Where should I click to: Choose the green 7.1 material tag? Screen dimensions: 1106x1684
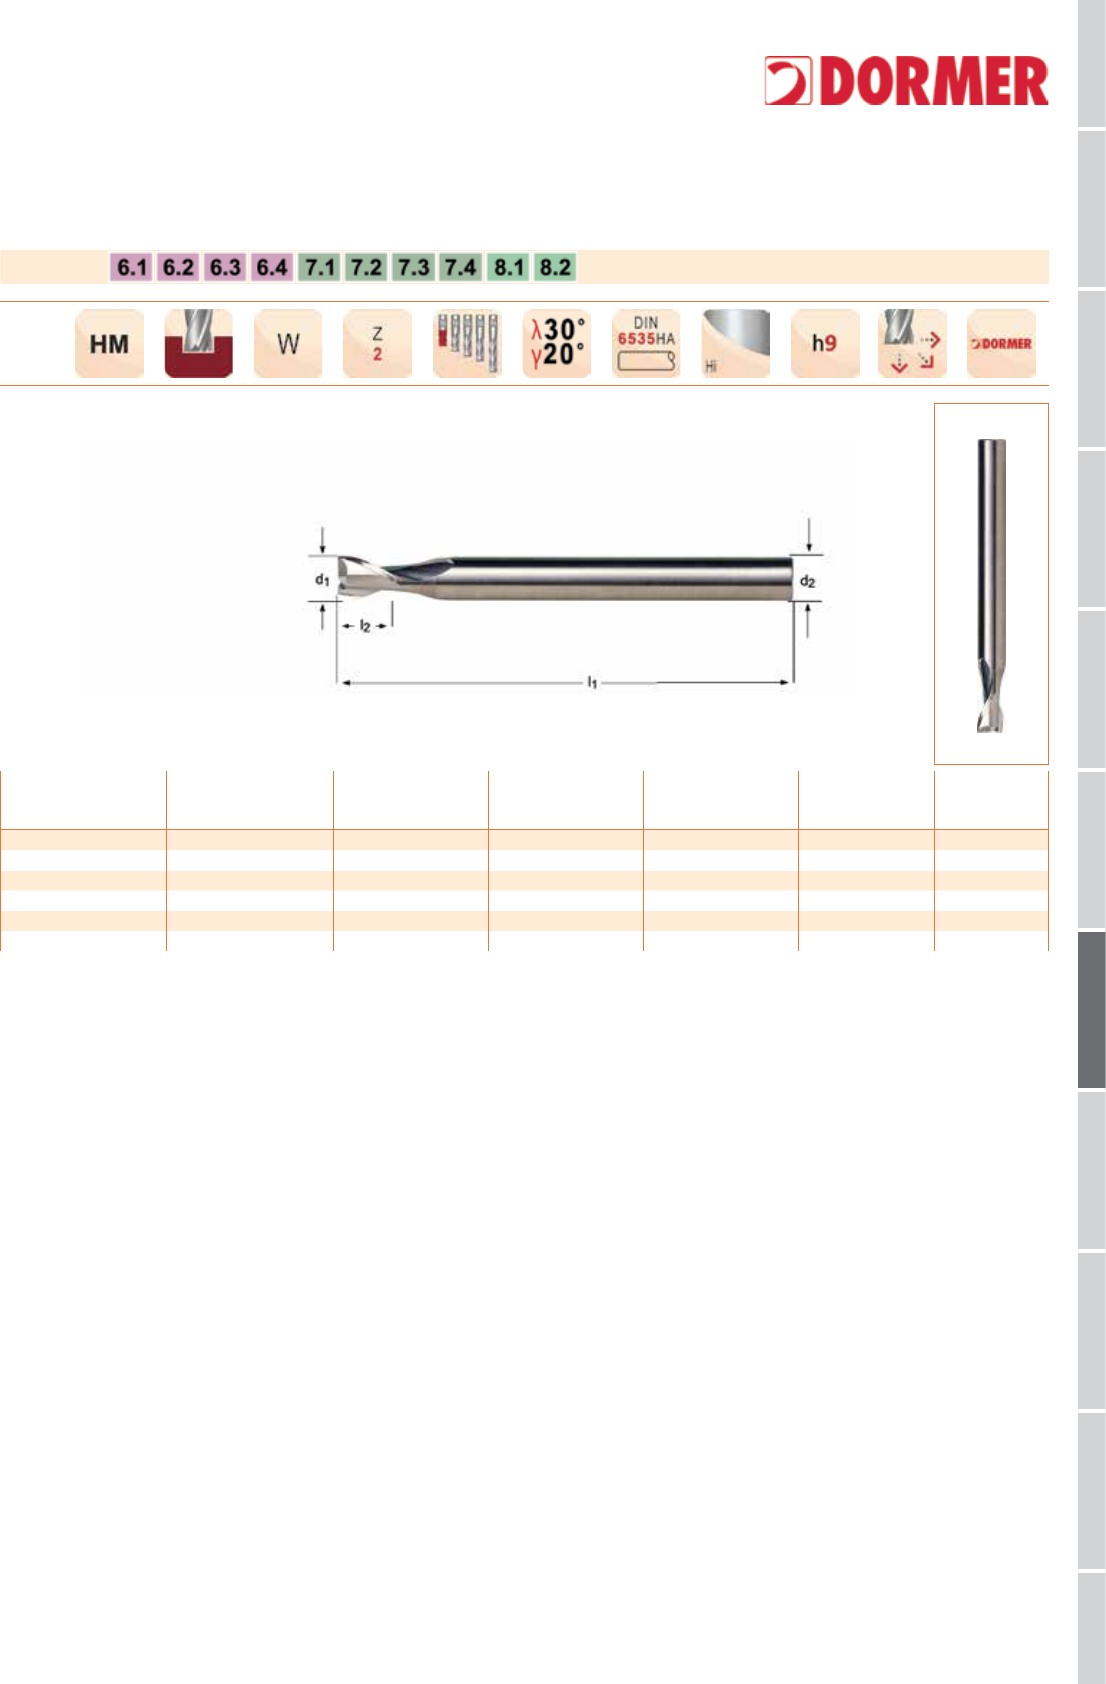[319, 267]
